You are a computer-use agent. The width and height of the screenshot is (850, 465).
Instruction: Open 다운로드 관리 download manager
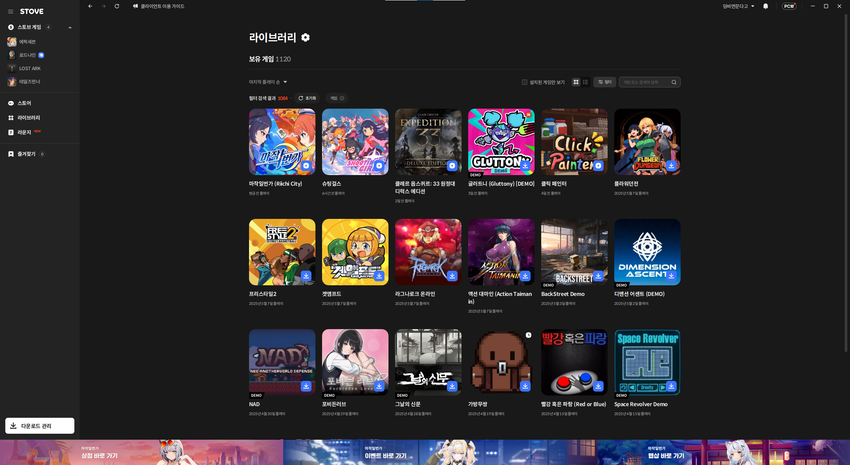(40, 426)
